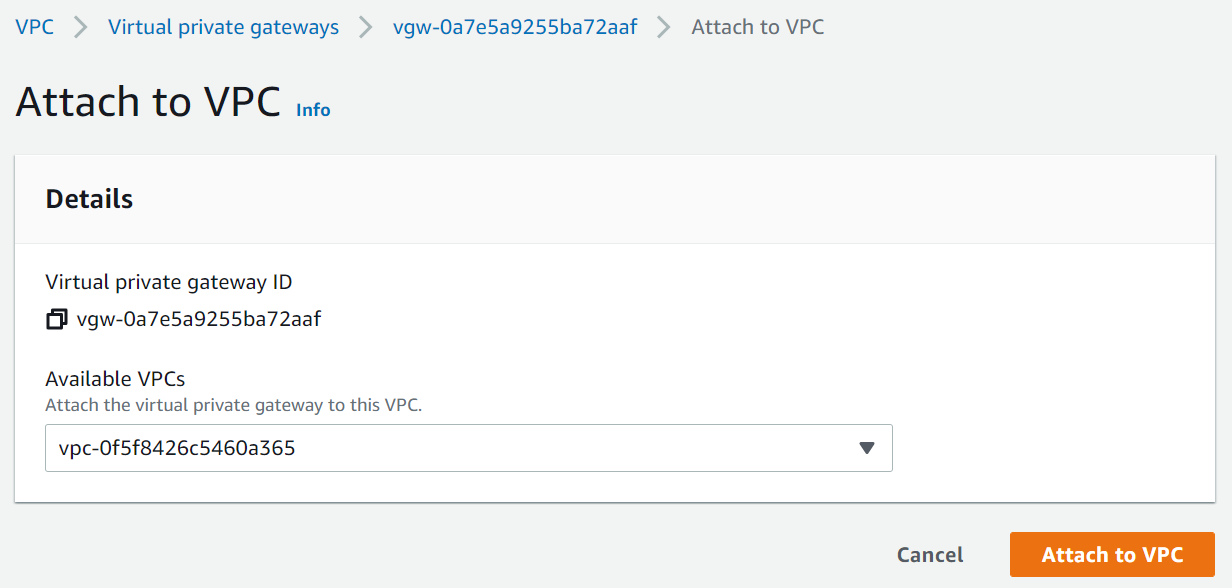
Task: Select the gateway ID text in Details
Action: (x=198, y=320)
